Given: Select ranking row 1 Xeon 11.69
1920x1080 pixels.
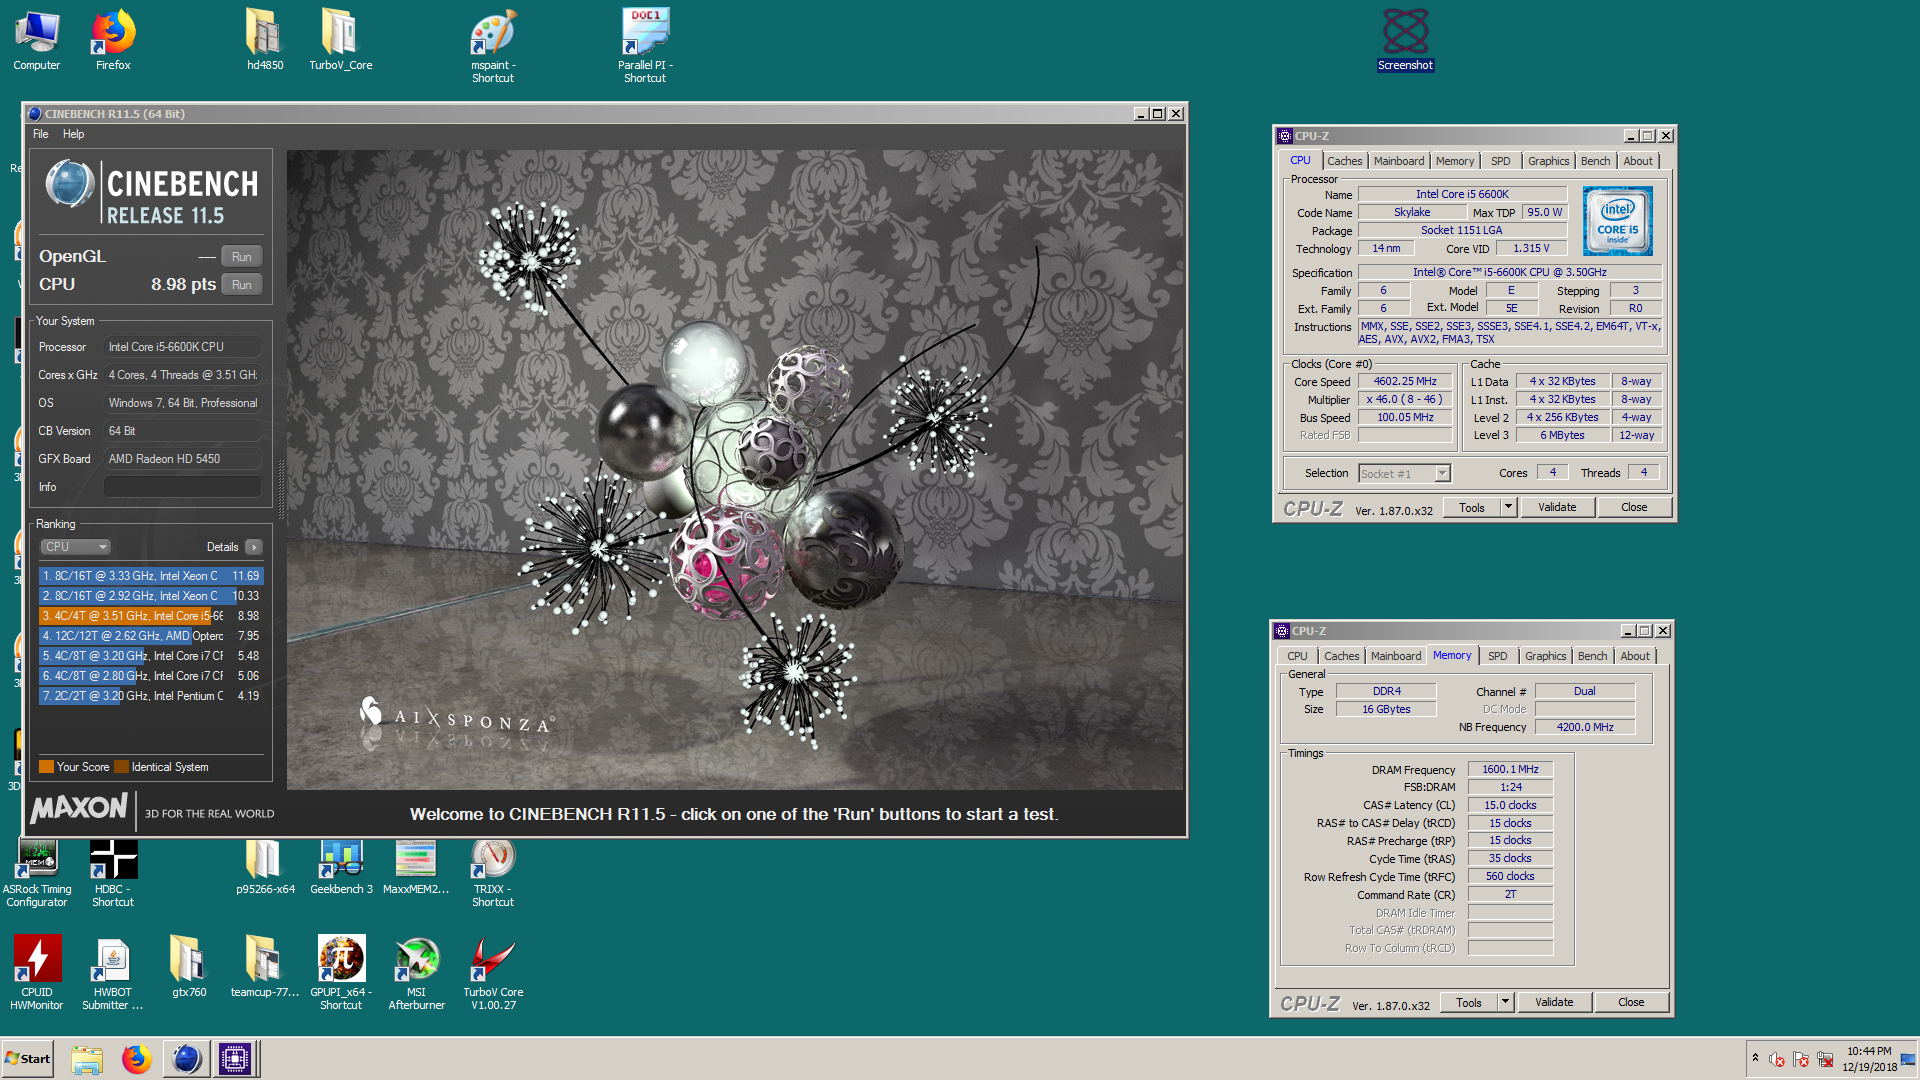Looking at the screenshot, I should click(x=151, y=576).
